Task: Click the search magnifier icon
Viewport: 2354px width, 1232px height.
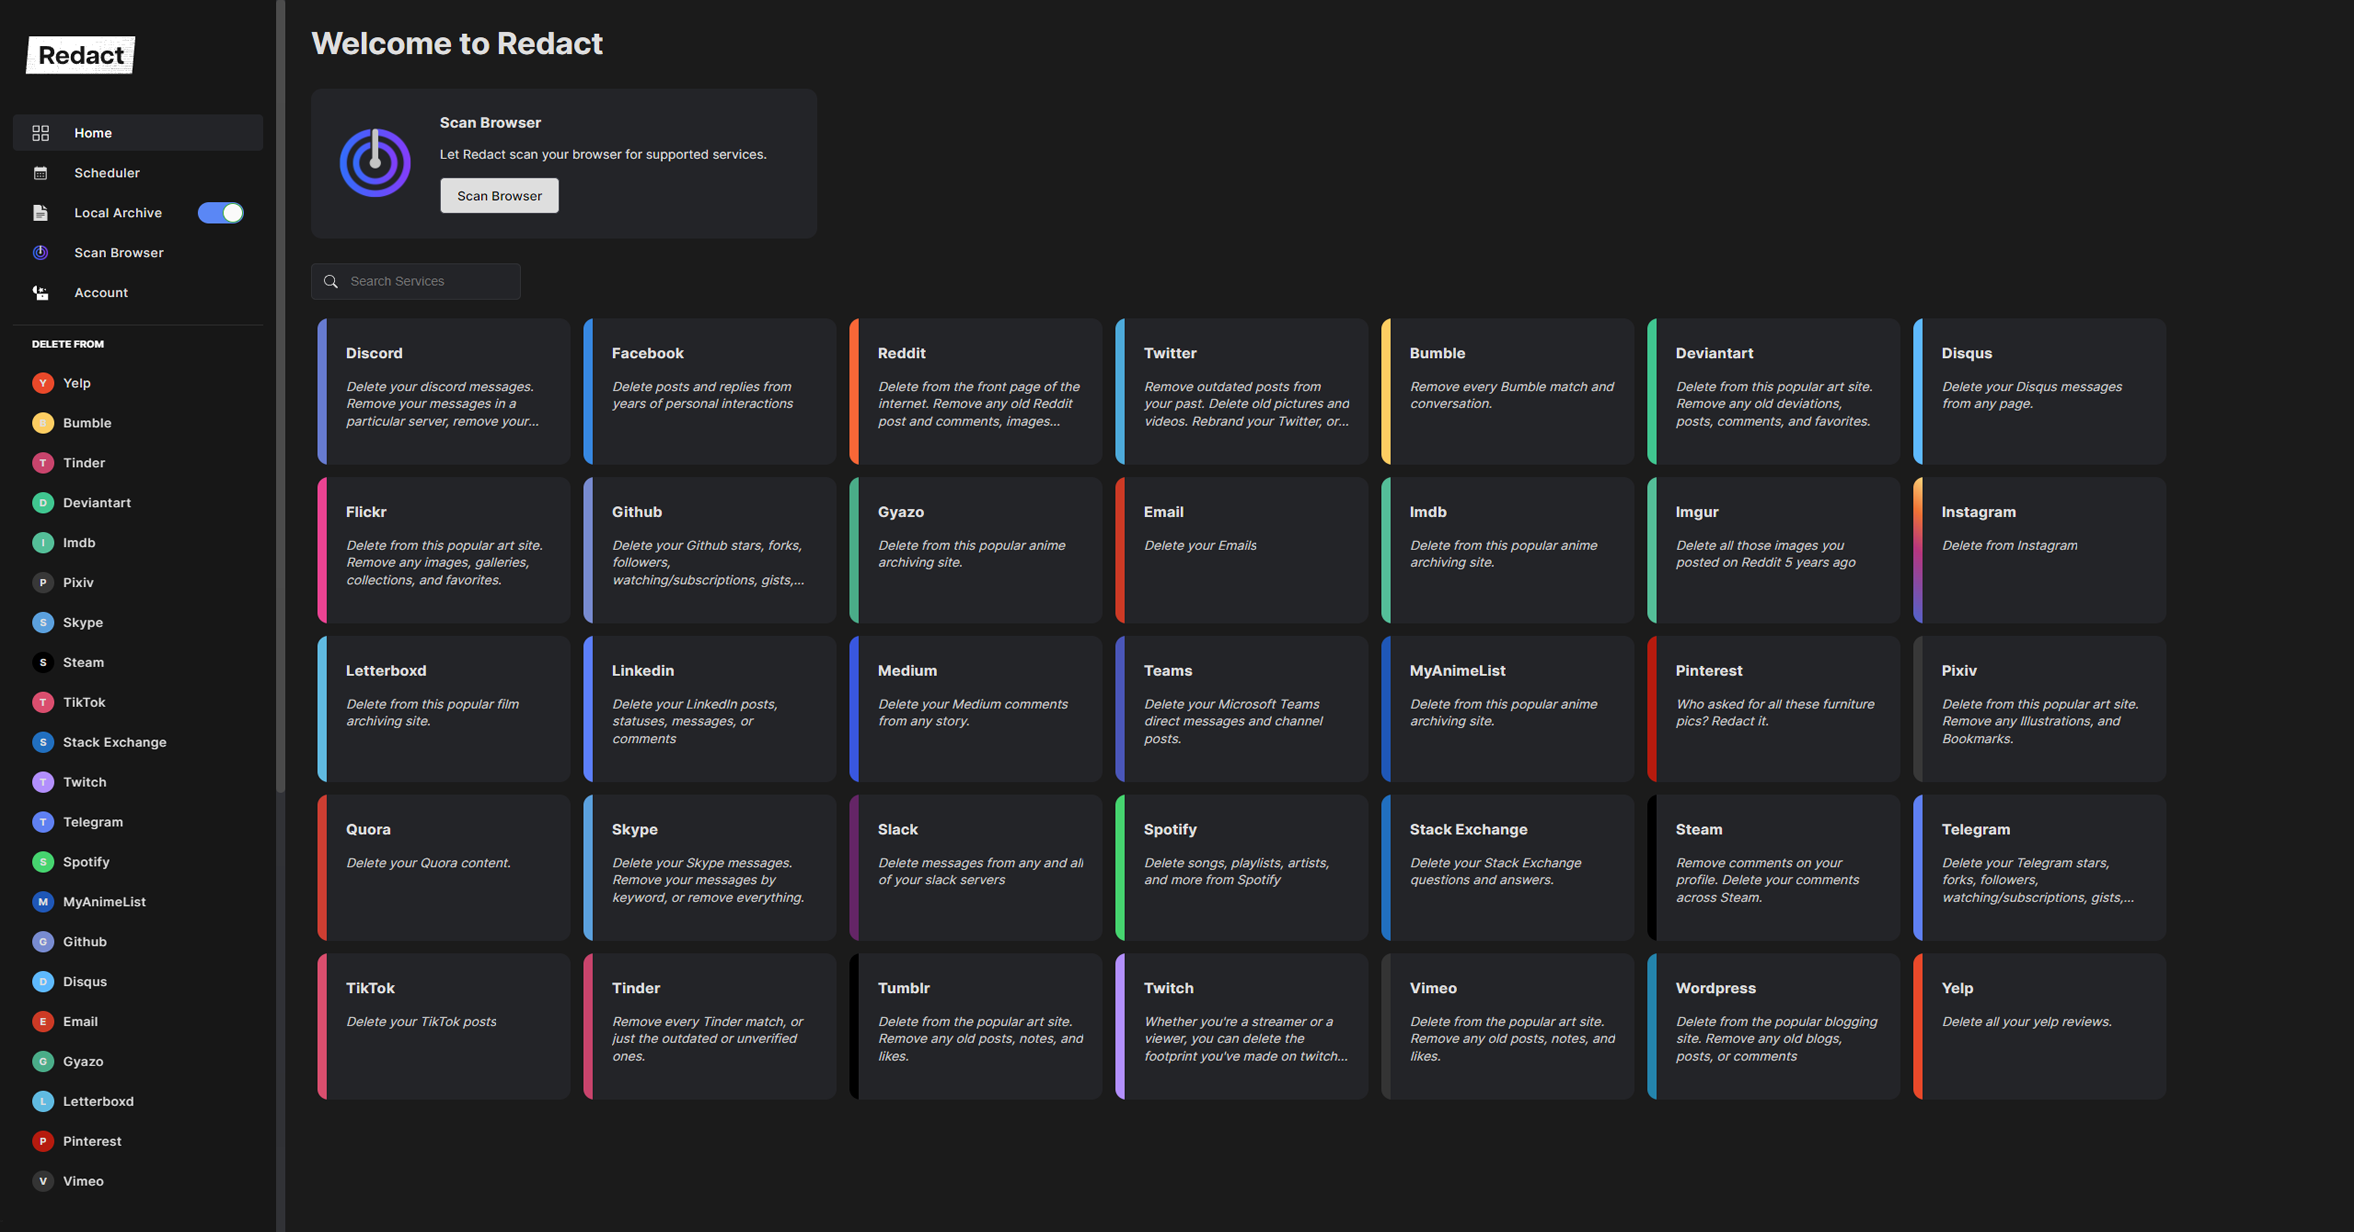Action: pos(331,282)
